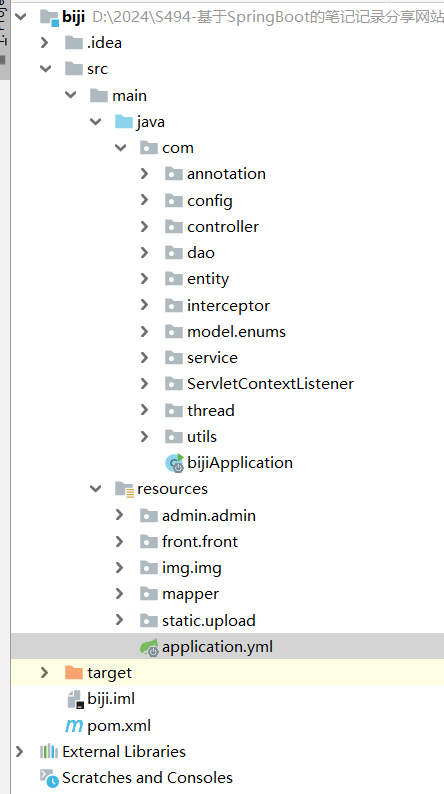Viewport: 444px width, 794px height.
Task: Expand the External Libraries node
Action: point(20,751)
